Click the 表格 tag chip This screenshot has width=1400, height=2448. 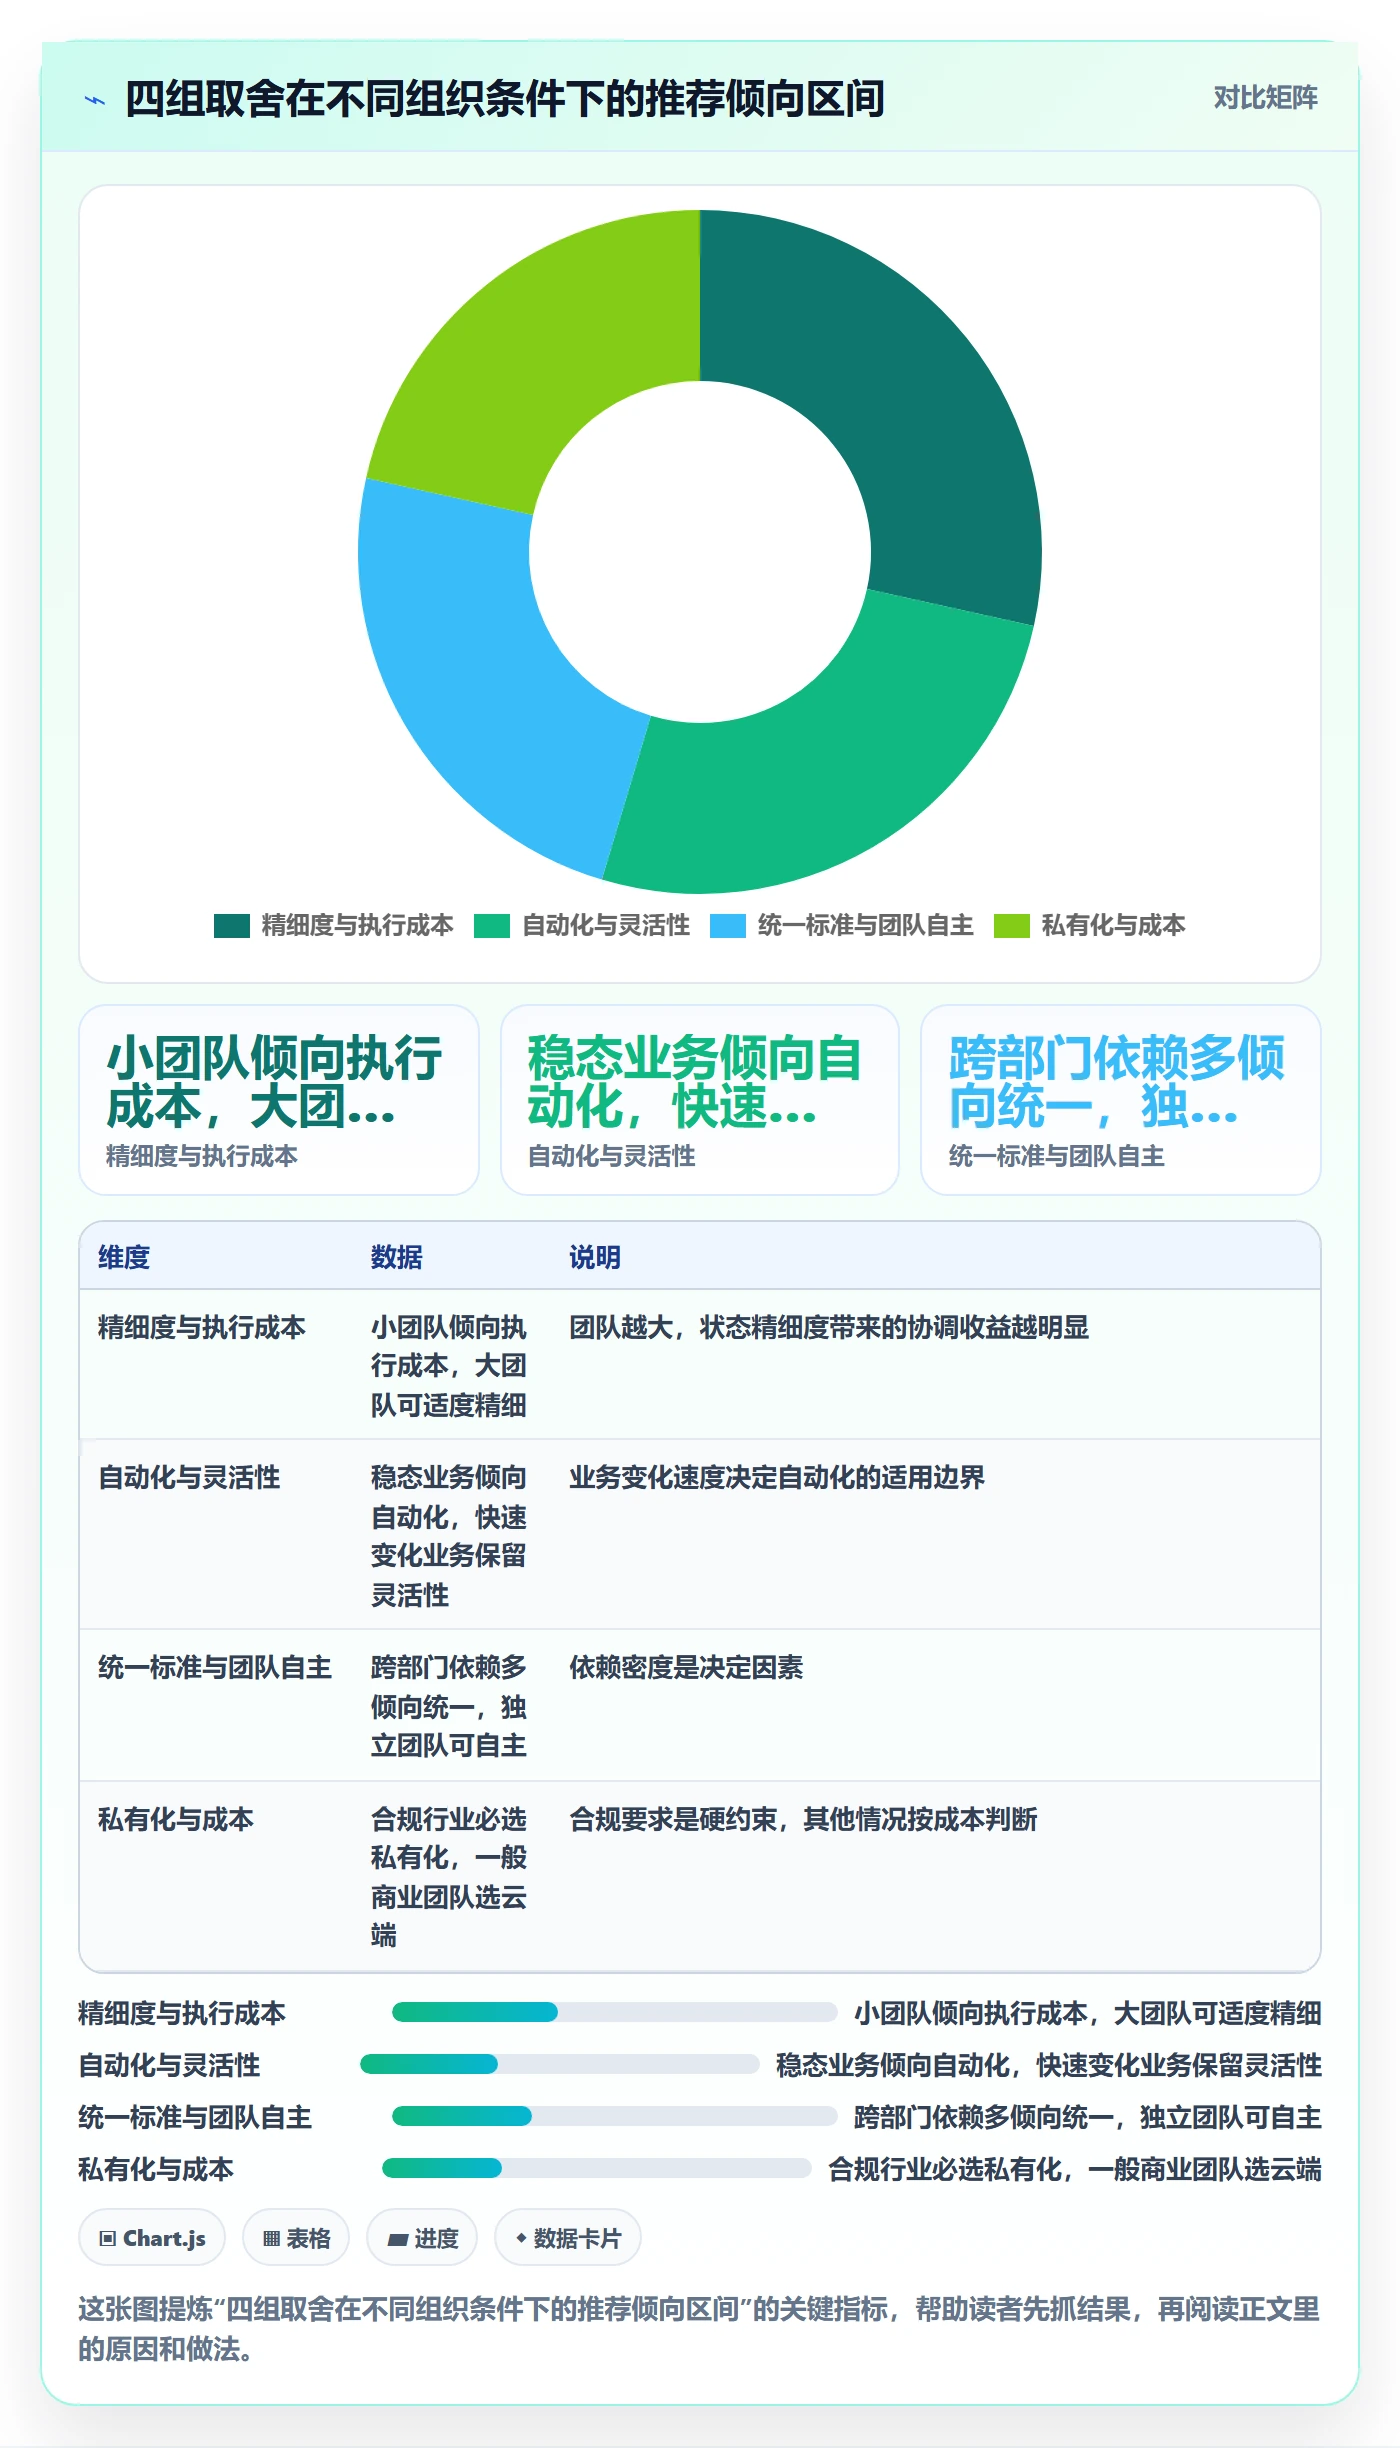pyautogui.click(x=296, y=2238)
